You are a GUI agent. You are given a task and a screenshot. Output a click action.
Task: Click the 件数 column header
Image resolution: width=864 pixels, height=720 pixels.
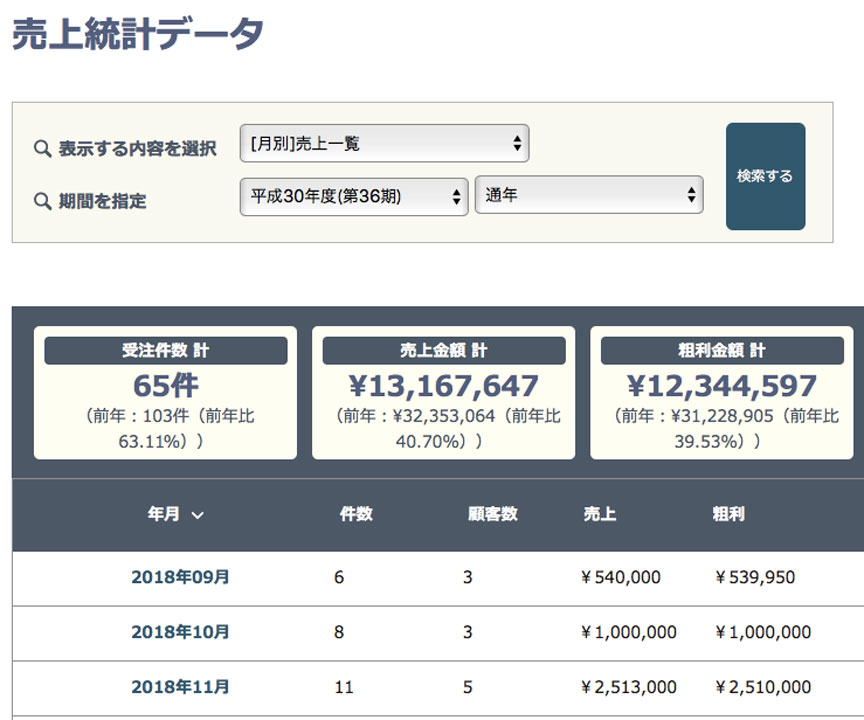click(356, 514)
